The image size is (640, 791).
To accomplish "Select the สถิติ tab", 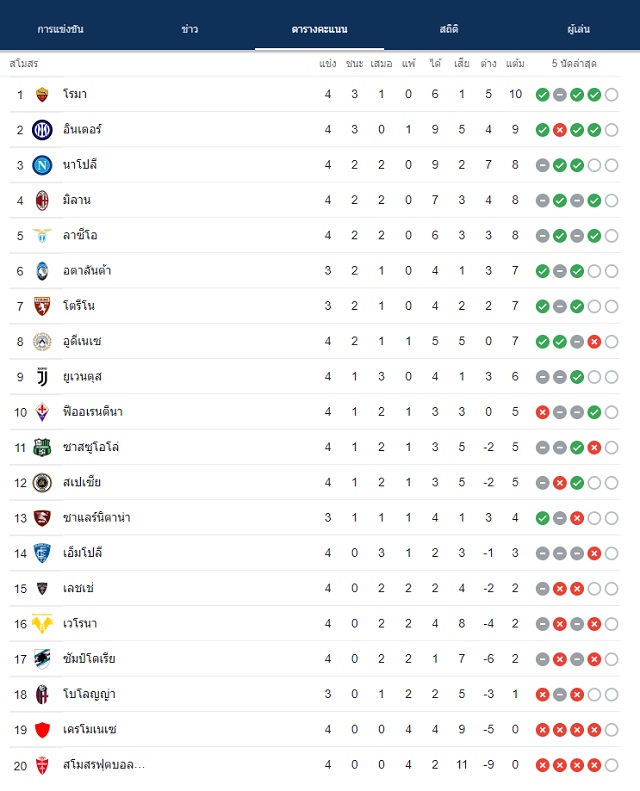I will [449, 29].
